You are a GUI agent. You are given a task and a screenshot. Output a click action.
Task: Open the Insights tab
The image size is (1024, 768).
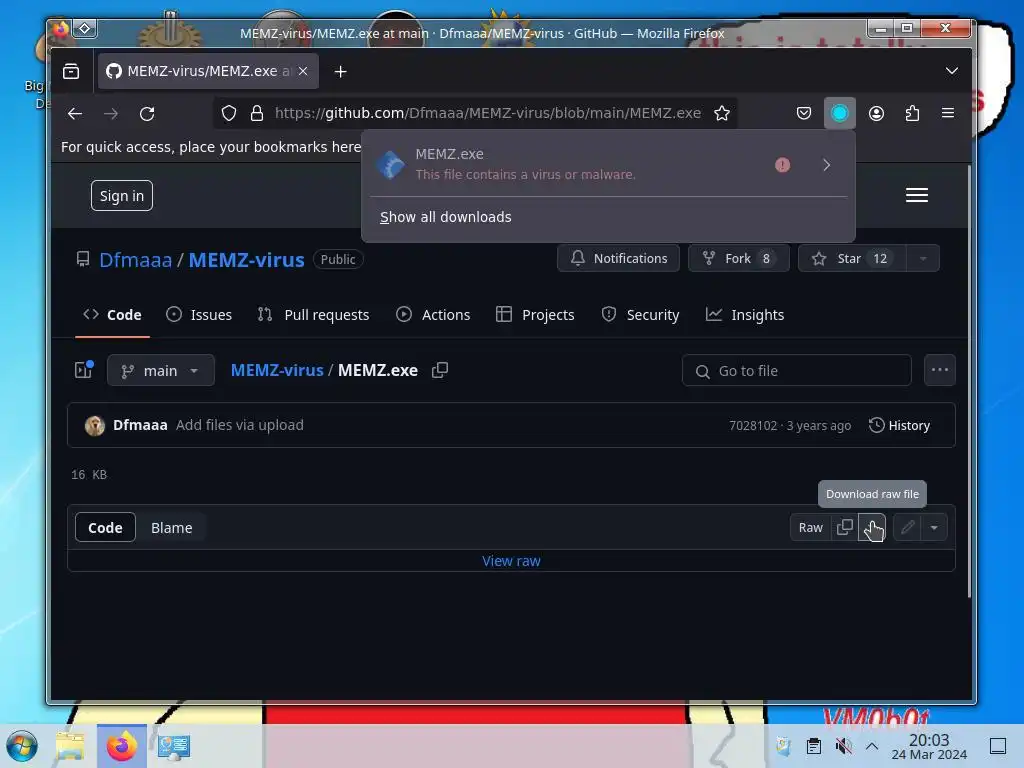point(744,315)
